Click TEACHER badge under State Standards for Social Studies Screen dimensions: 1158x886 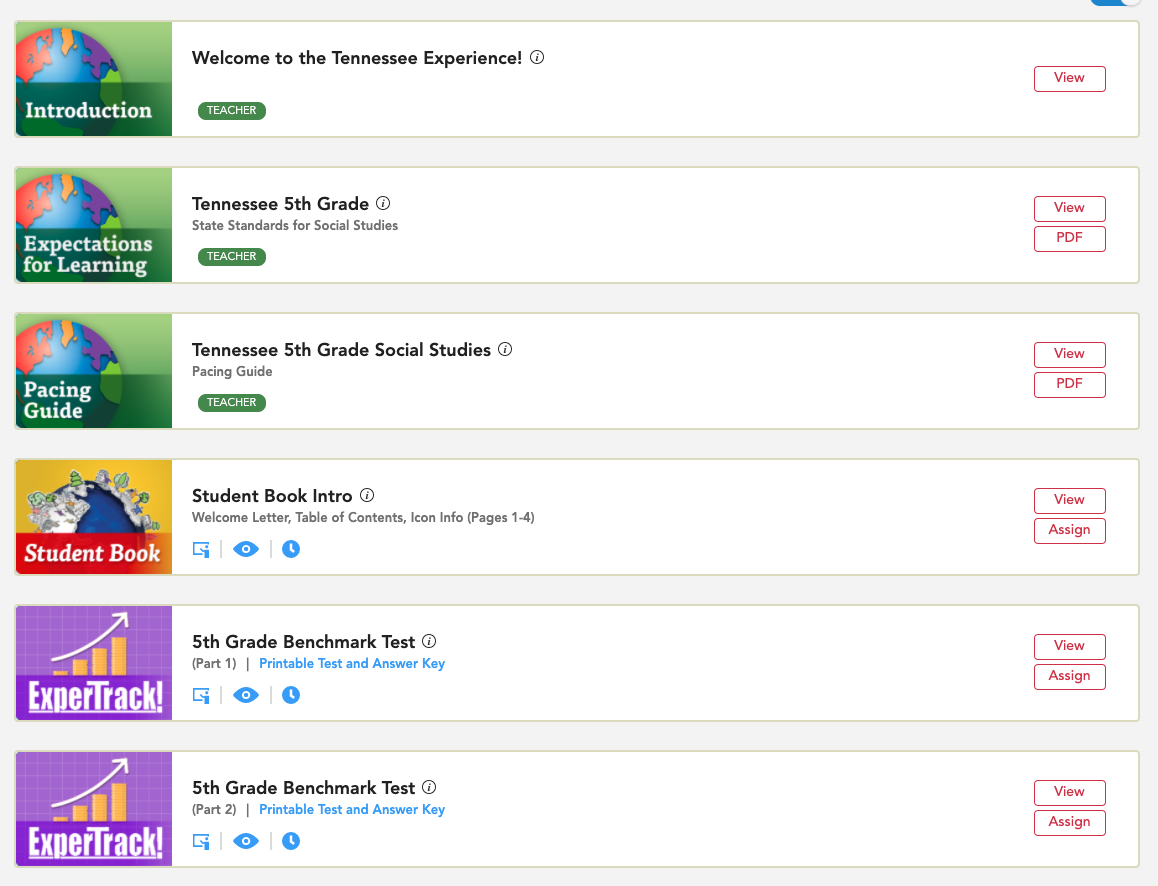231,257
